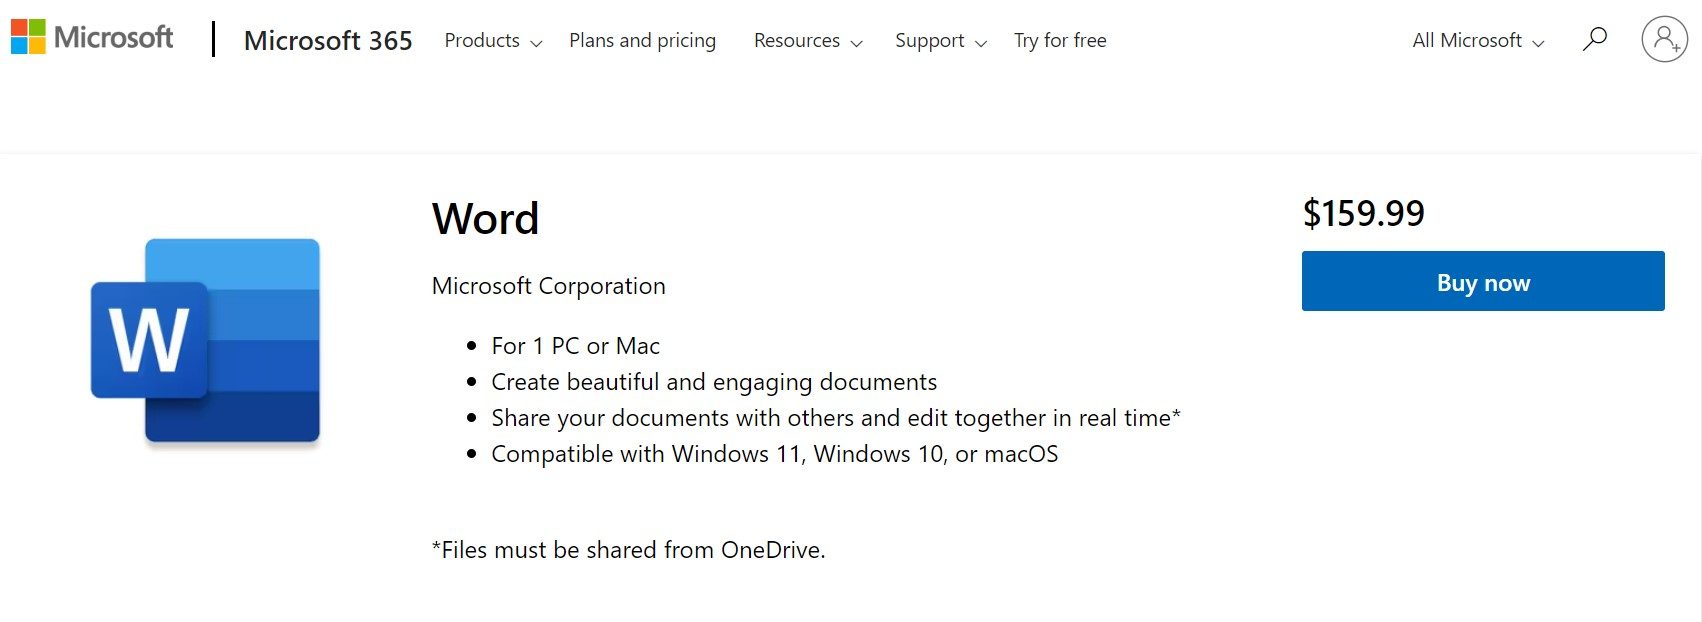Select Try for free in navigation

click(1060, 41)
